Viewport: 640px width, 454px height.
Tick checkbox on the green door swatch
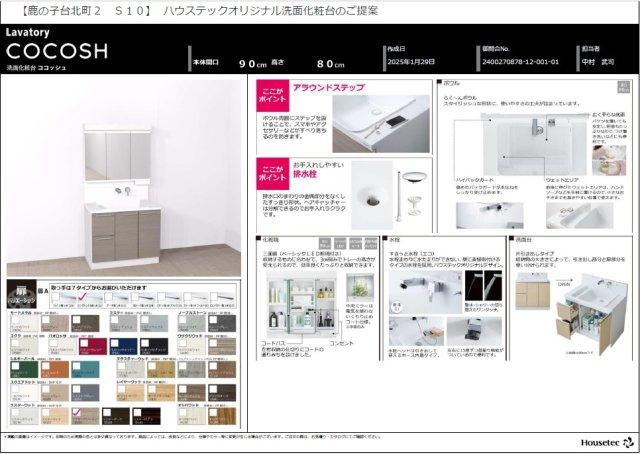tap(15, 365)
